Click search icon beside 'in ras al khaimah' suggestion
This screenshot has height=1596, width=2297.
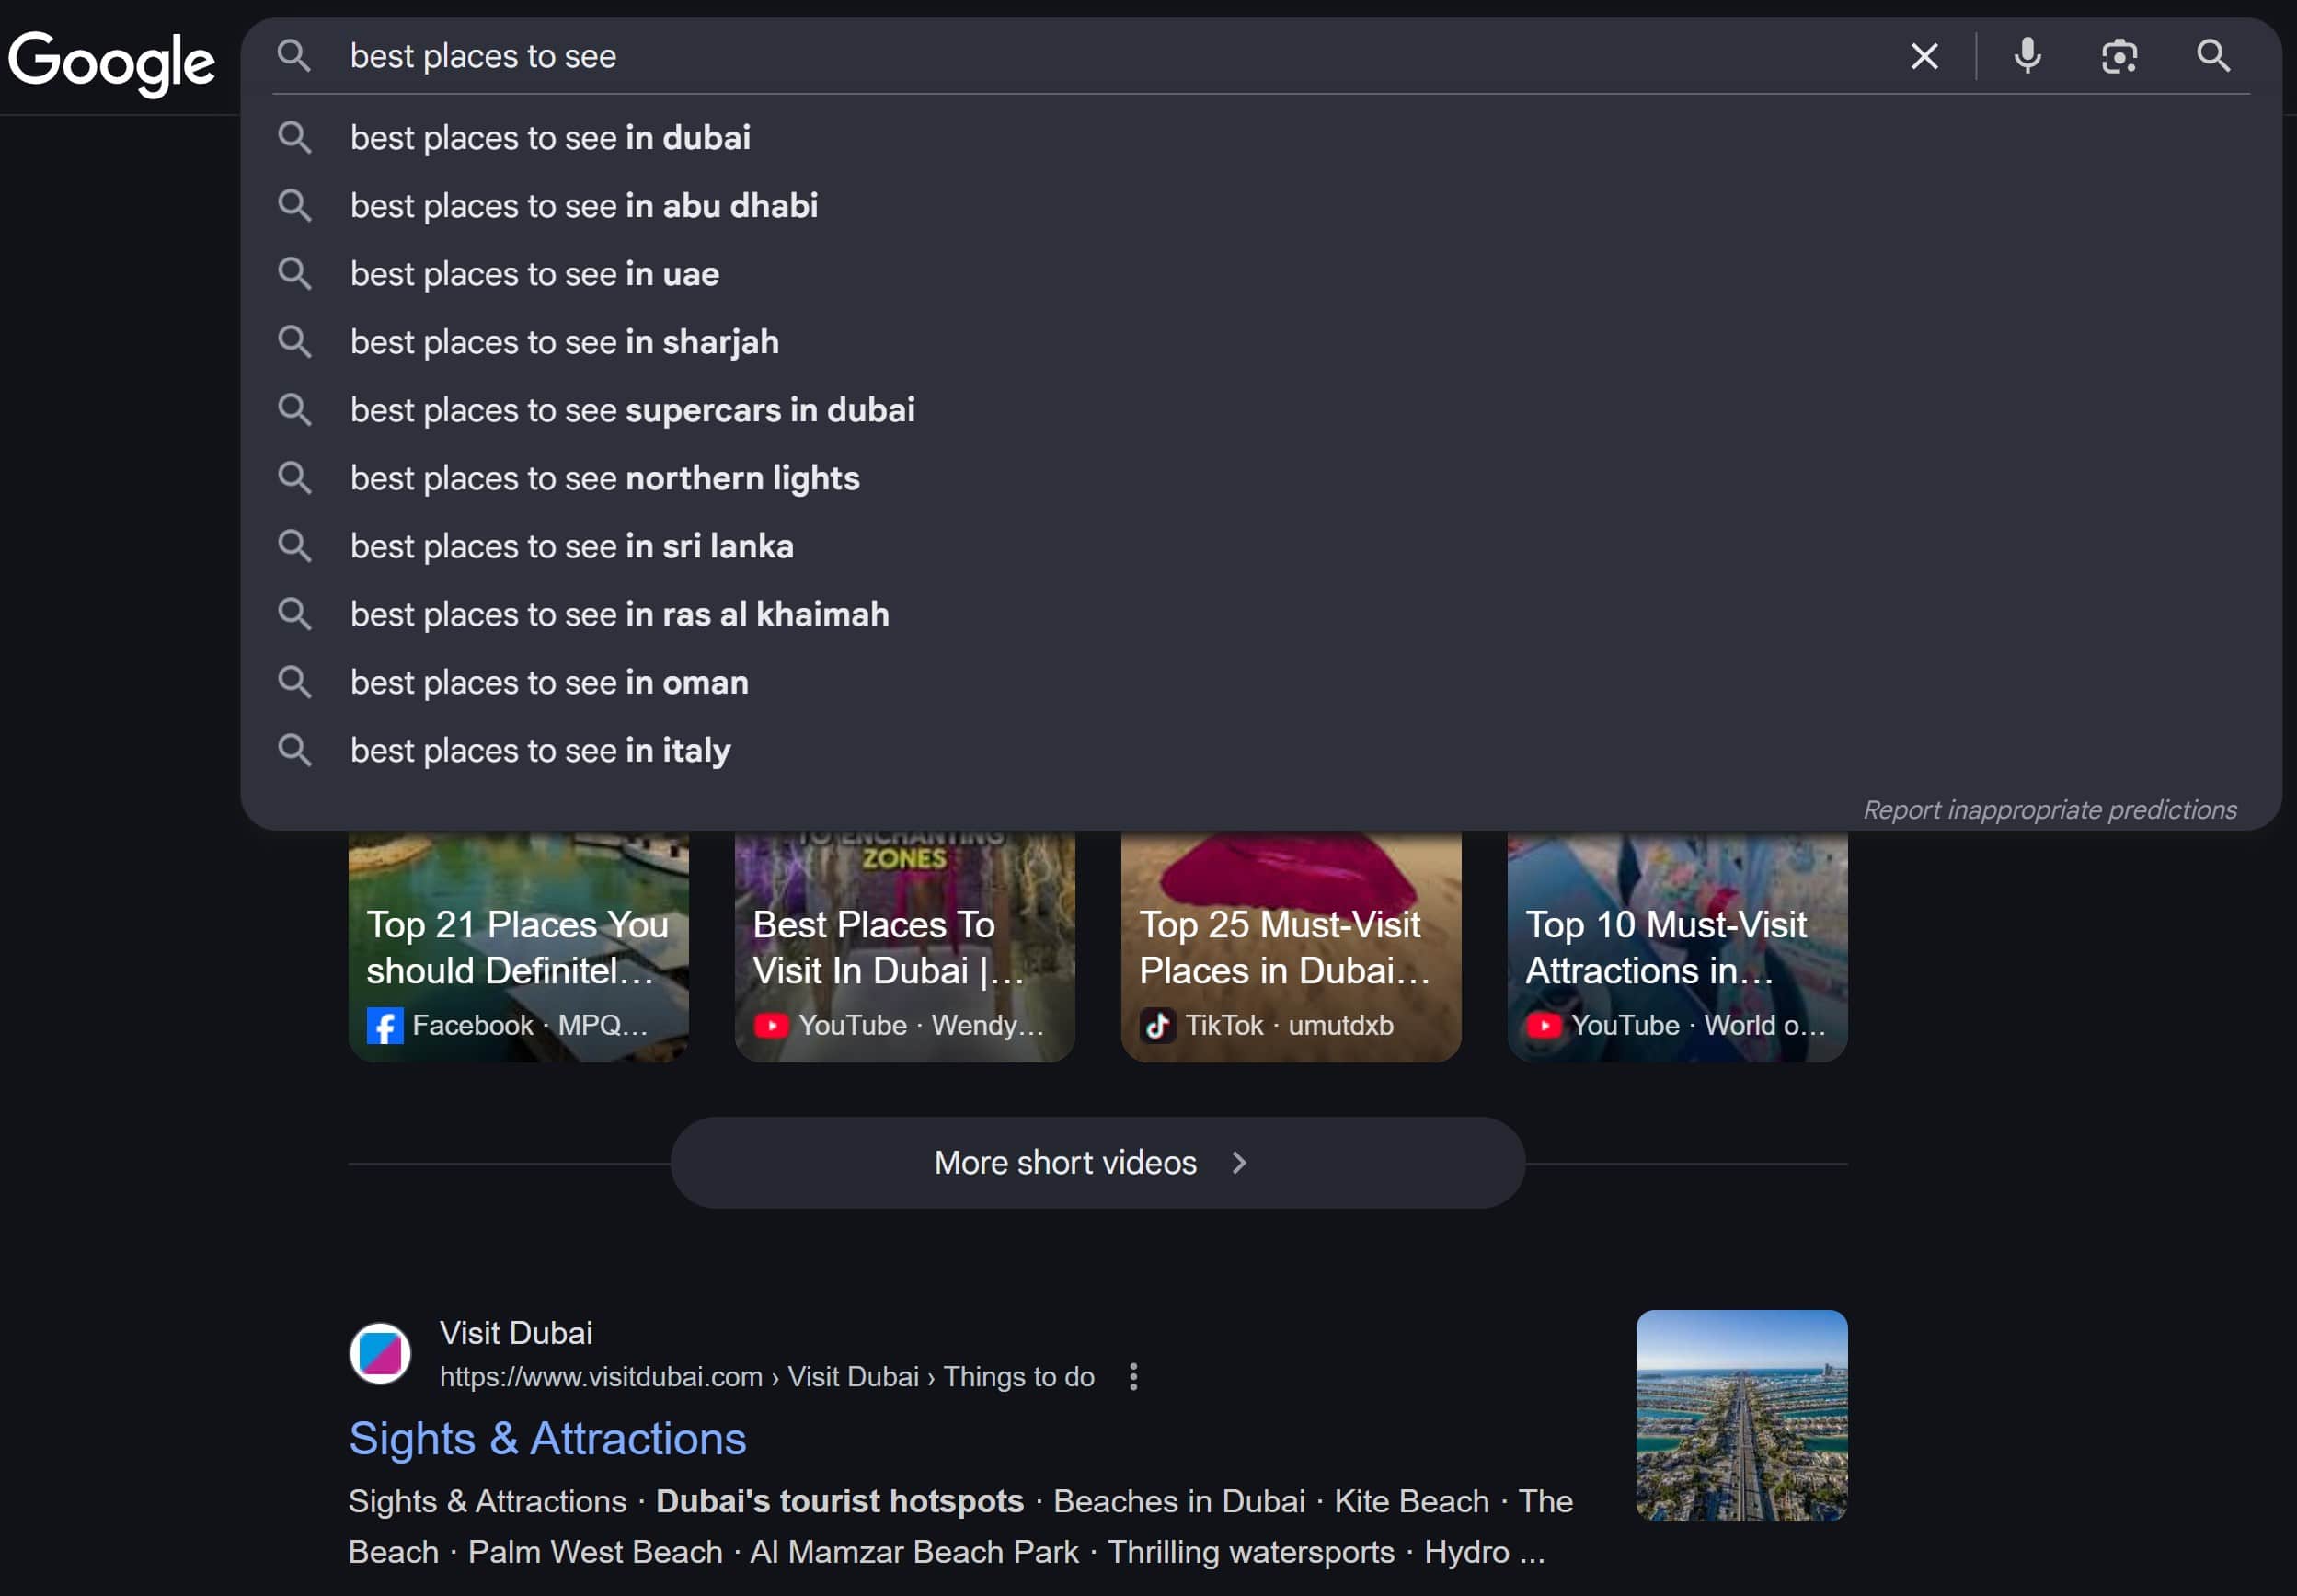coord(294,613)
